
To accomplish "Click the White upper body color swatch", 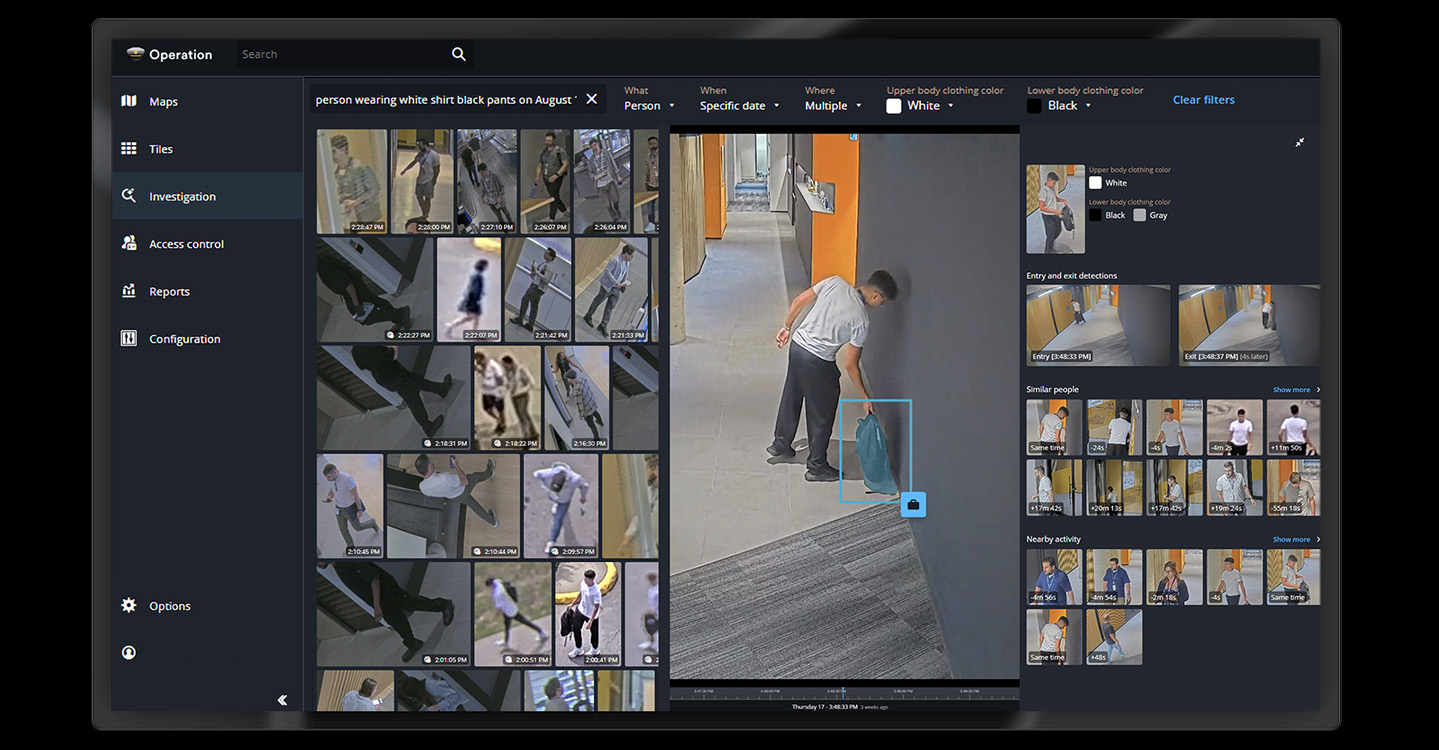I will pyautogui.click(x=894, y=106).
